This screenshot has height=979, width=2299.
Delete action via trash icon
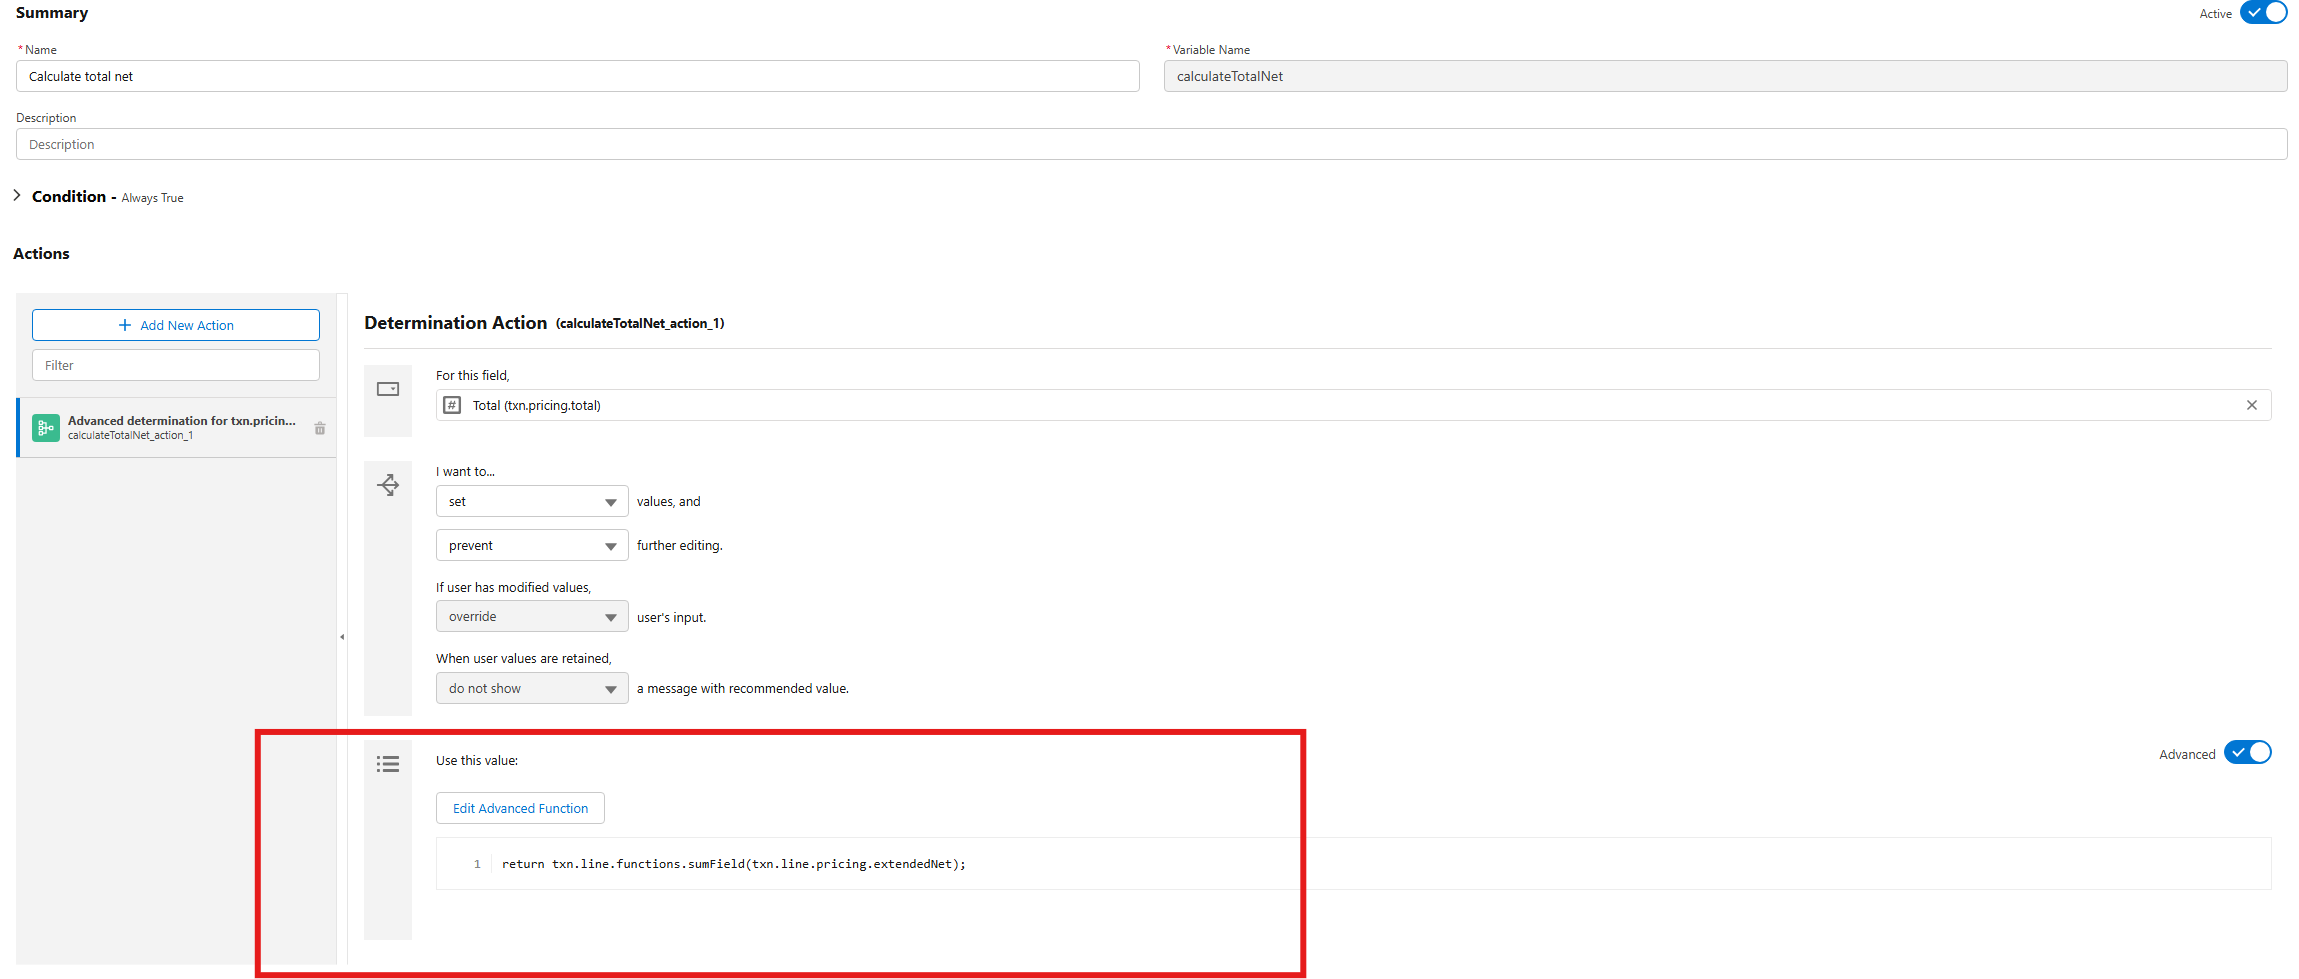320,428
